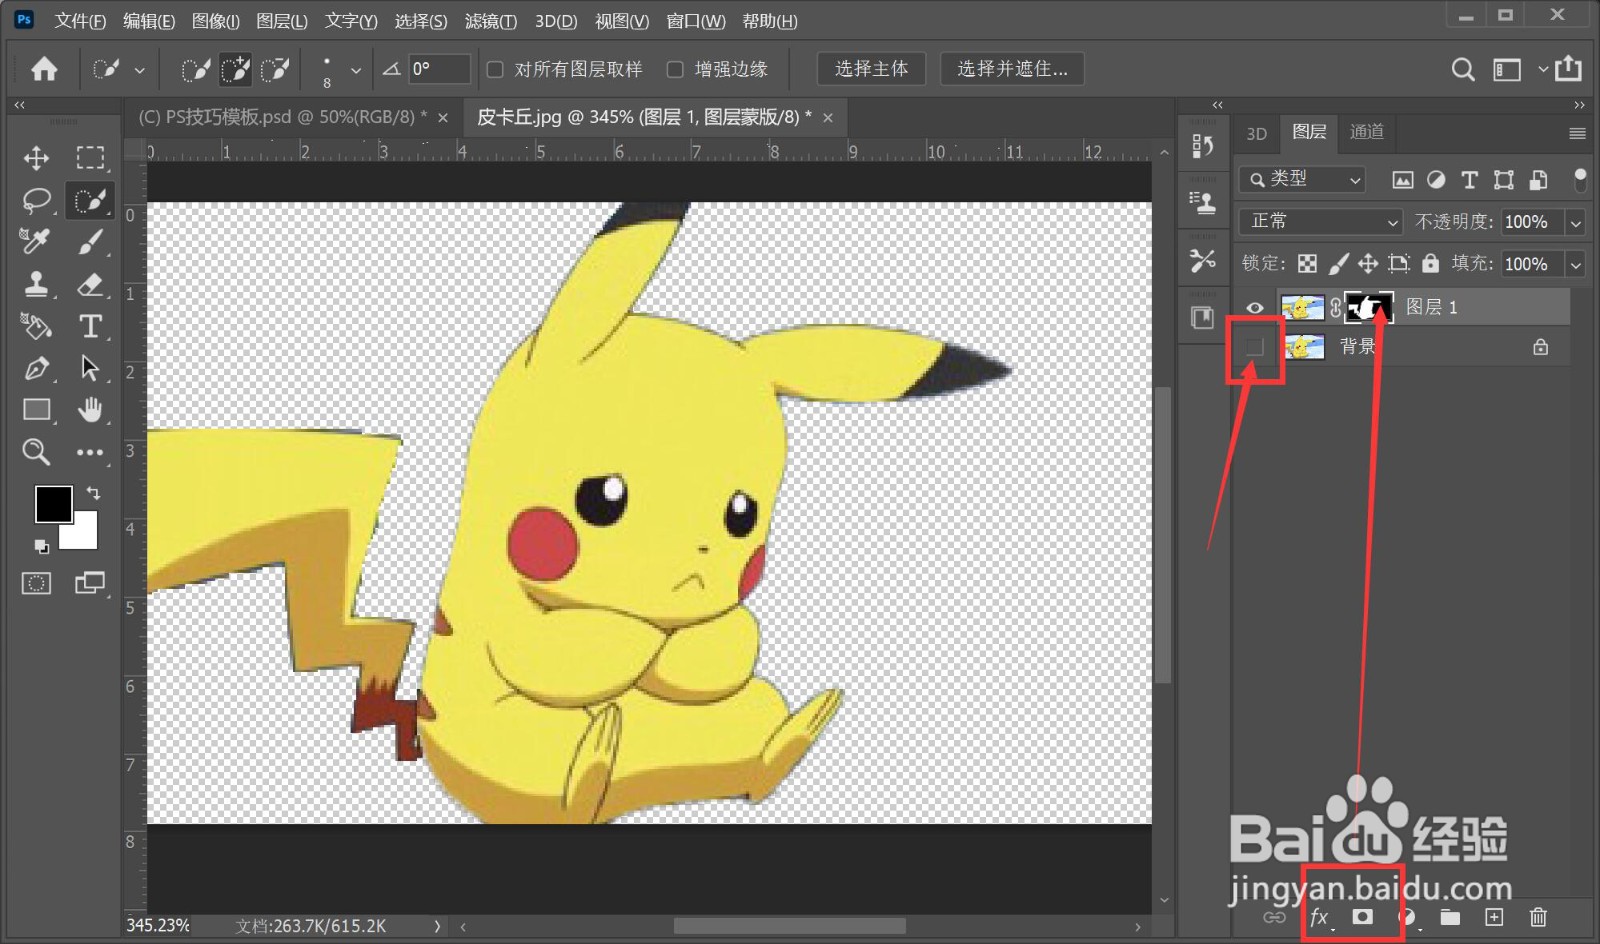Click the Delete Layer trash icon
Image resolution: width=1600 pixels, height=944 pixels.
(x=1538, y=917)
